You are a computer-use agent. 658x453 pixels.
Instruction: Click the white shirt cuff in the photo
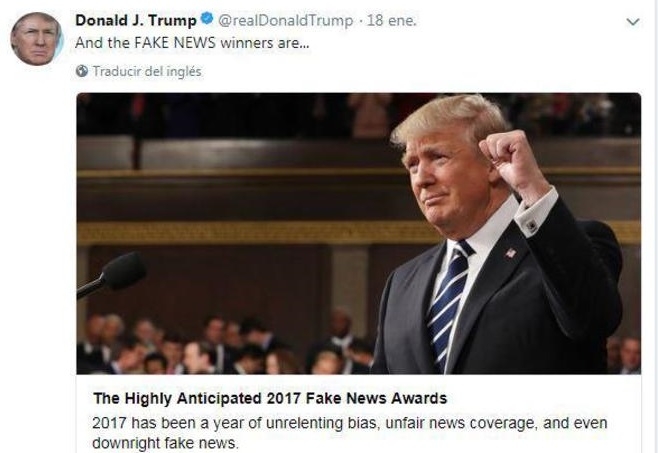point(536,214)
